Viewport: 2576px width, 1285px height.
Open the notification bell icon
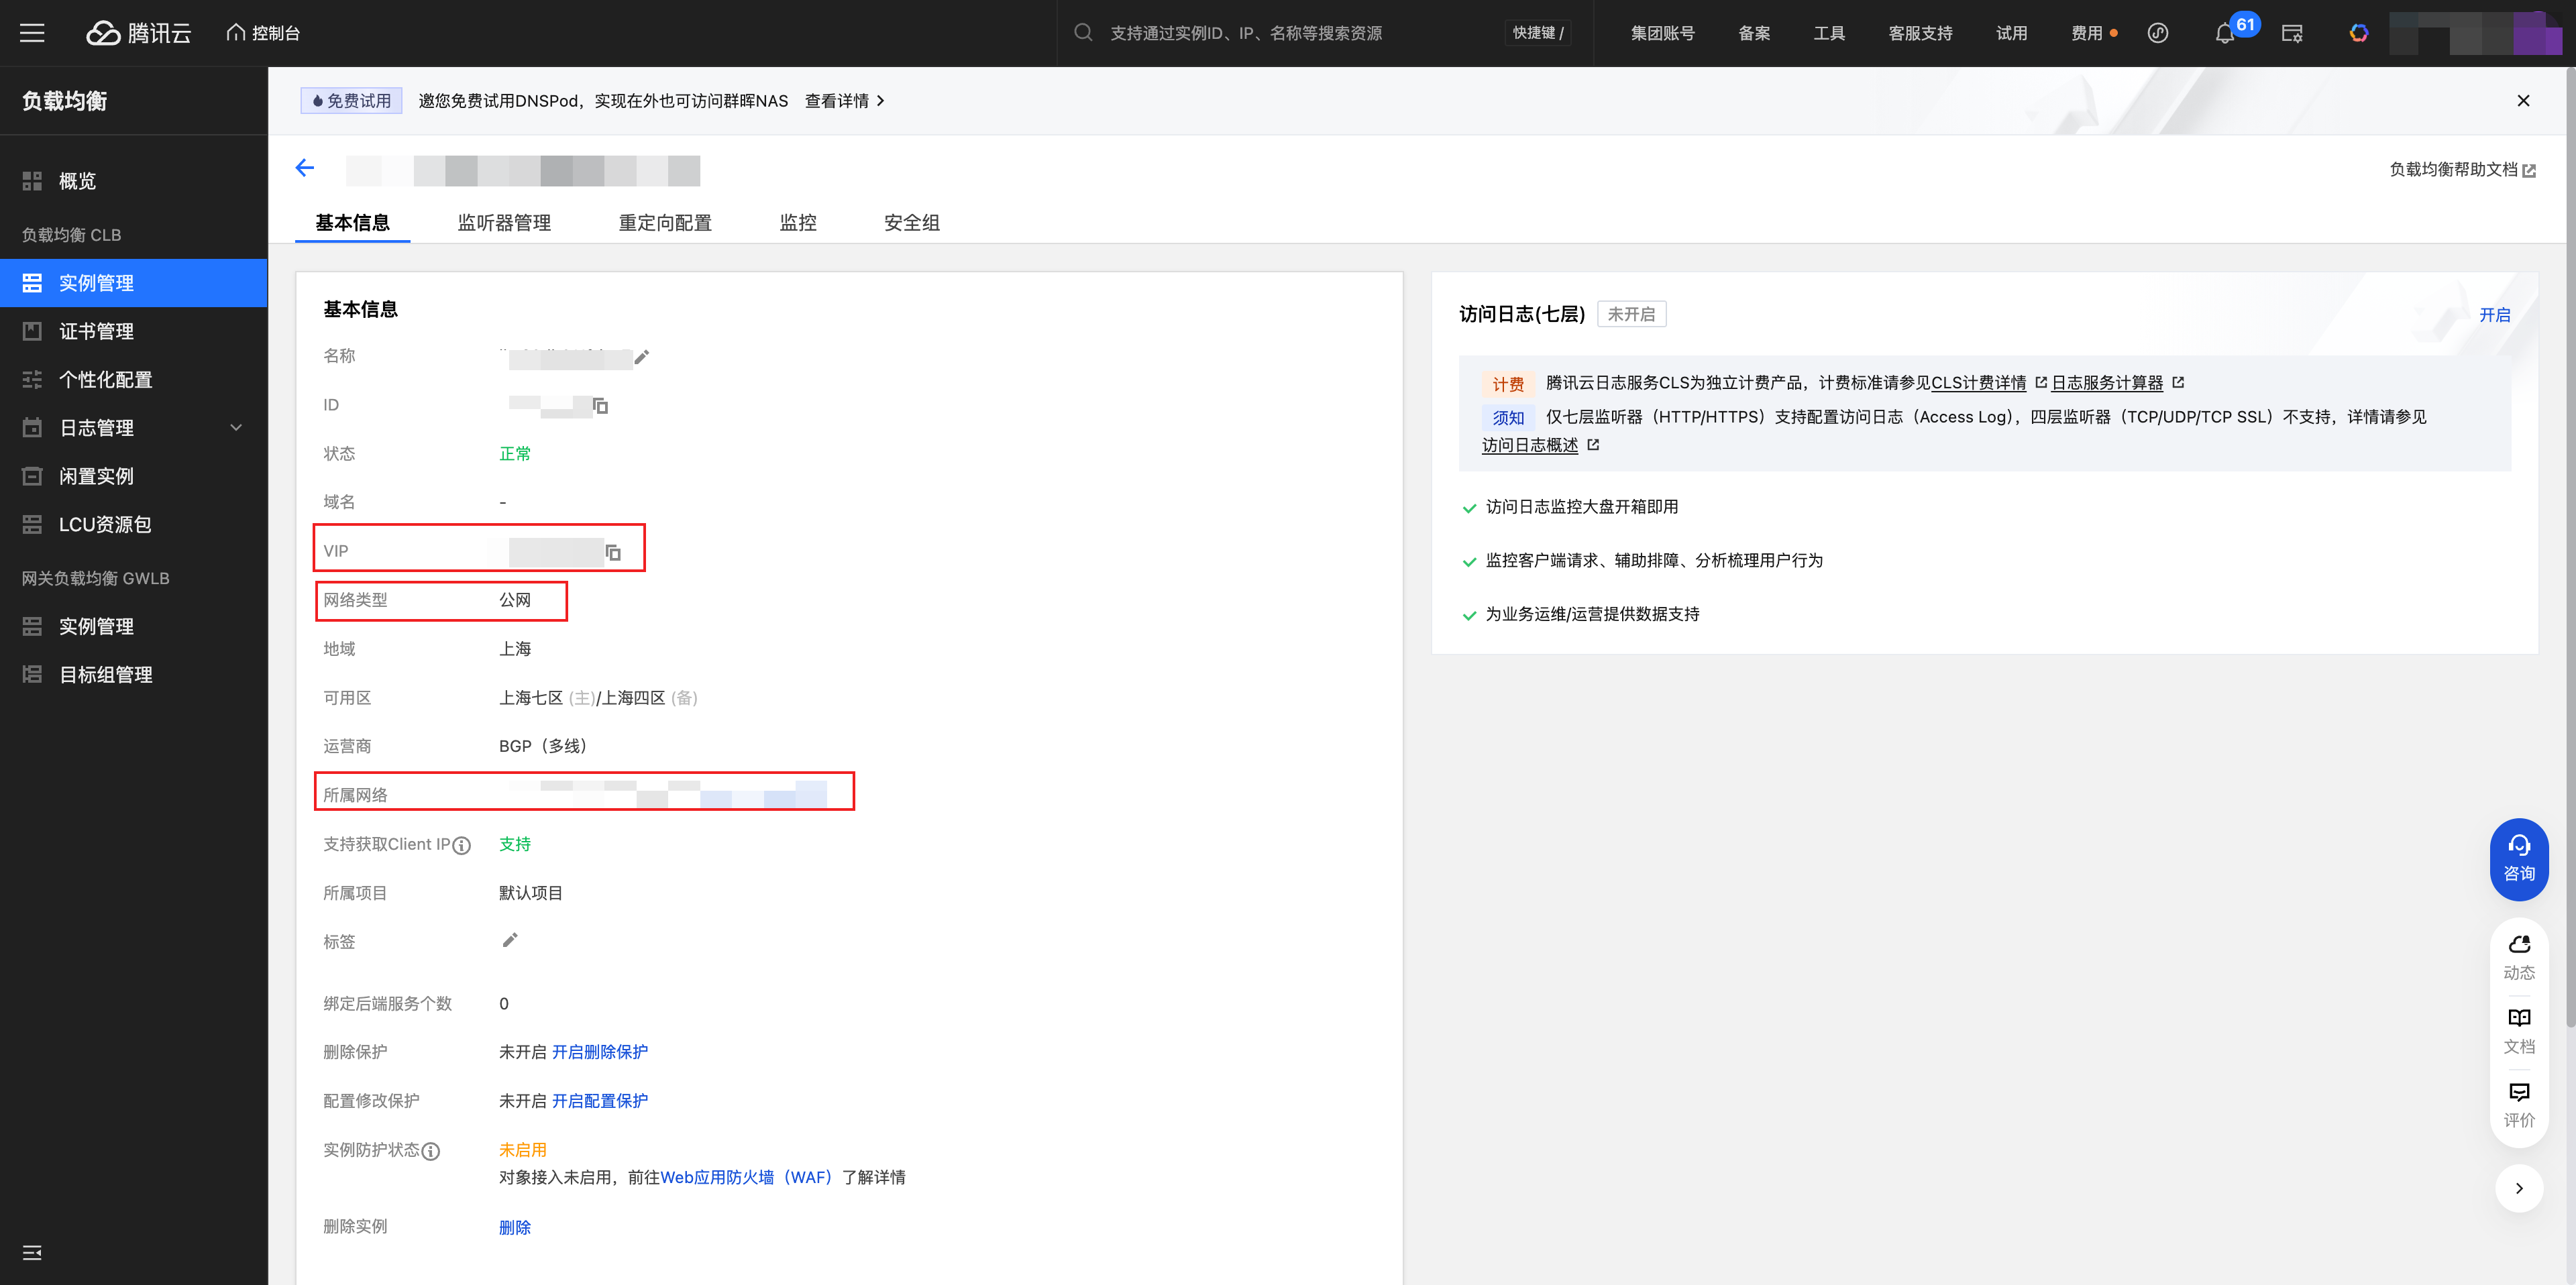point(2224,34)
